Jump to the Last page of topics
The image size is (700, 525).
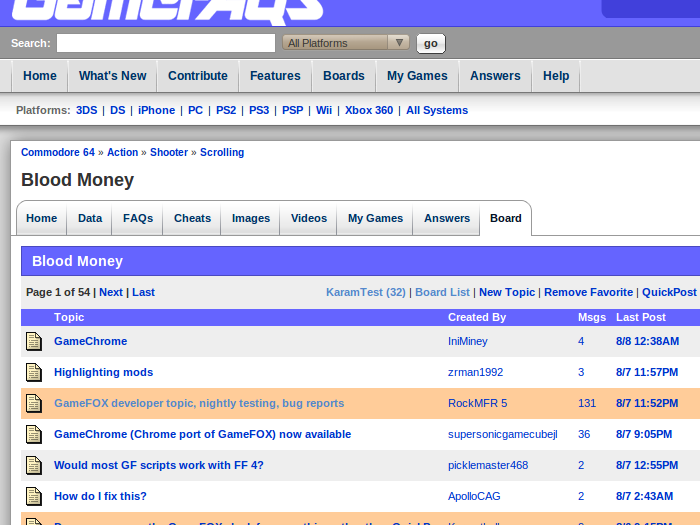pos(143,292)
